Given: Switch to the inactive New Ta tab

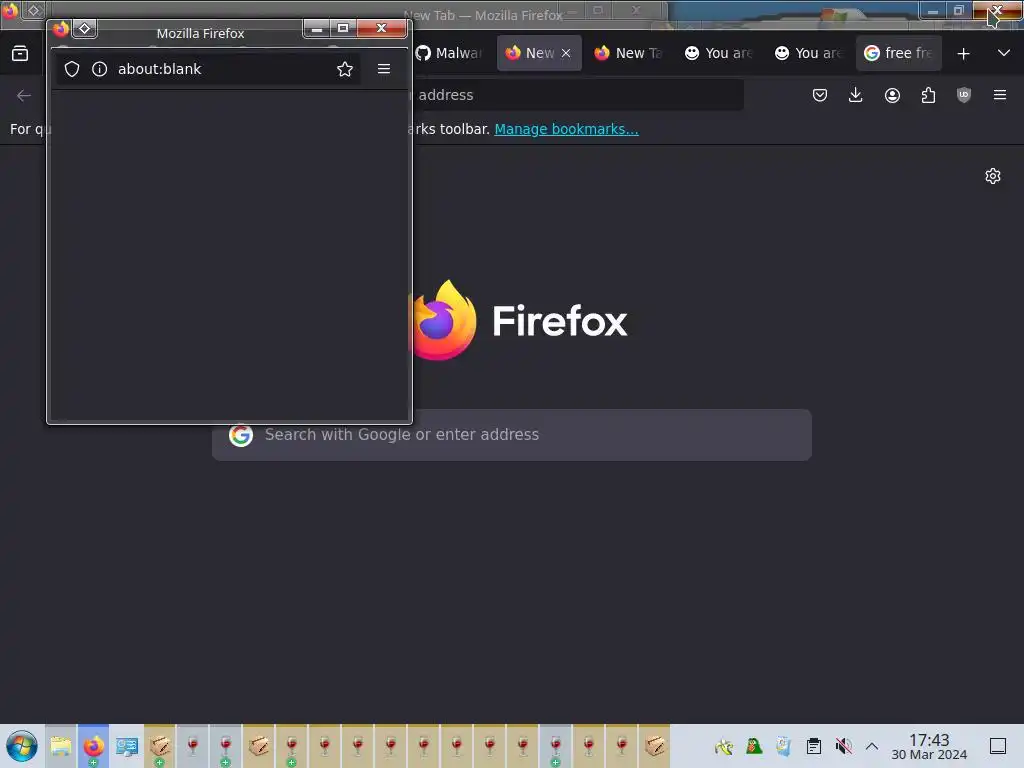Looking at the screenshot, I should [x=628, y=54].
